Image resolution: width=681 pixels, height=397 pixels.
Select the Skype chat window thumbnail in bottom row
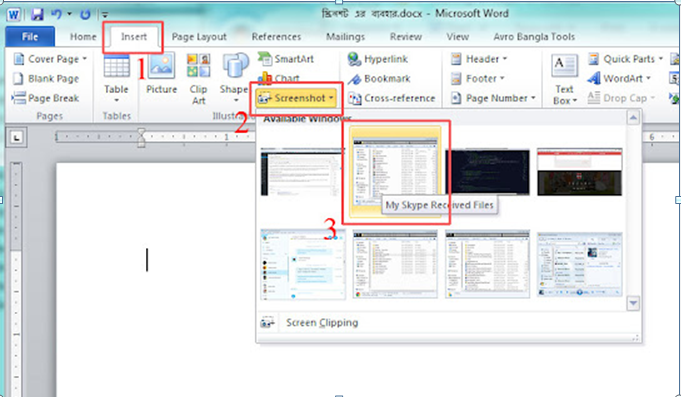tap(303, 265)
